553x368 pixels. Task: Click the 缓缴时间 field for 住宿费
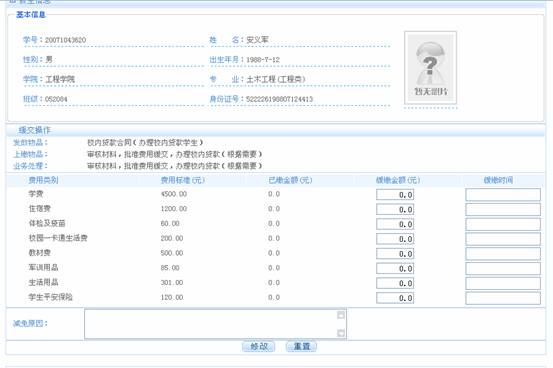[x=503, y=210]
